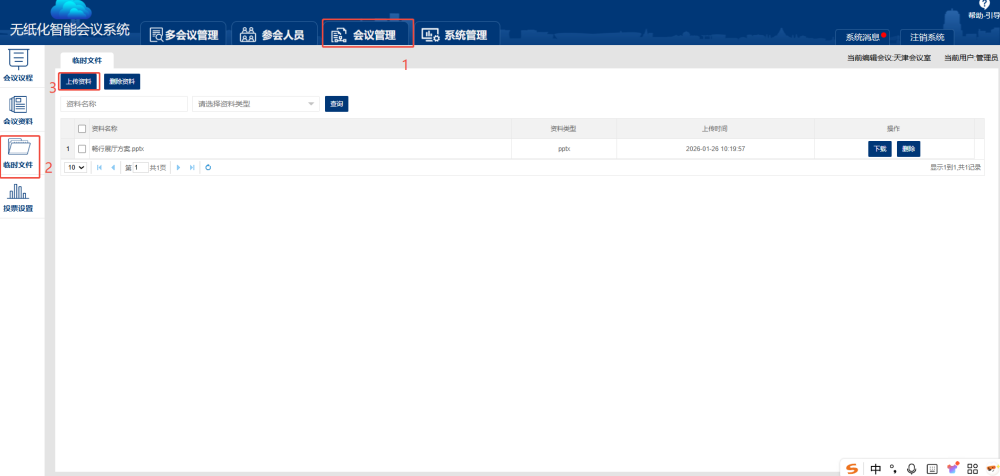Screen dimensions: 1000x476
Task: Toggle the 中 Chinese input mode indicator
Action: tap(876, 469)
